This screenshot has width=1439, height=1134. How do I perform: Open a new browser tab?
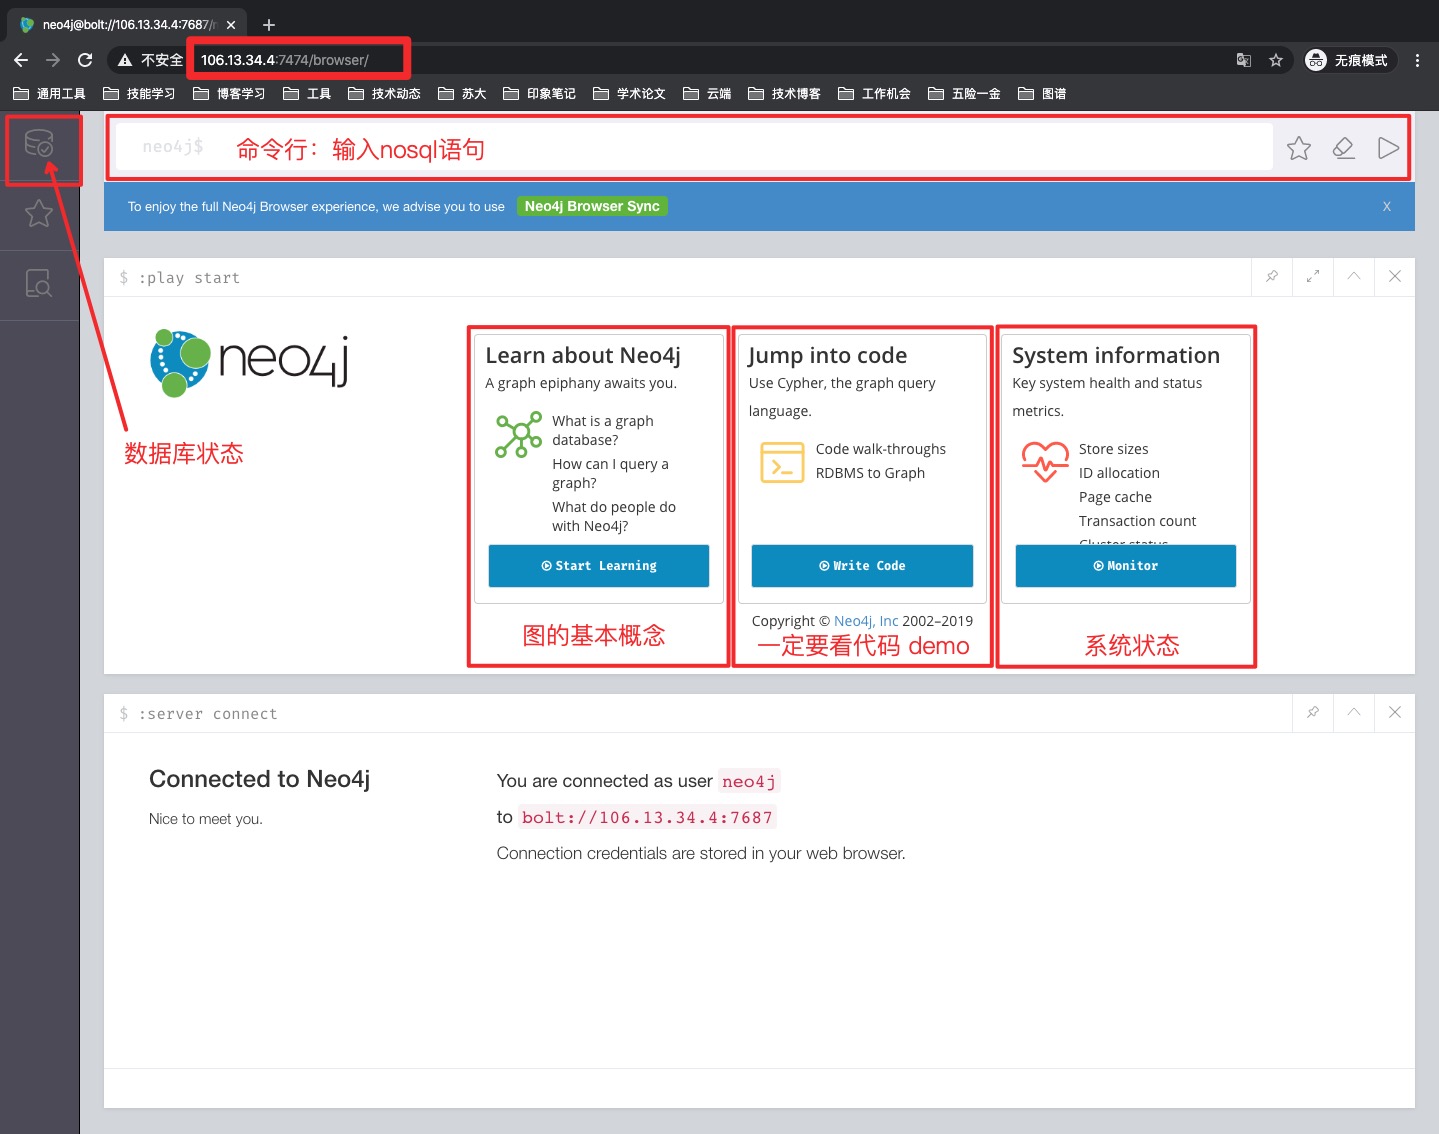point(269,24)
